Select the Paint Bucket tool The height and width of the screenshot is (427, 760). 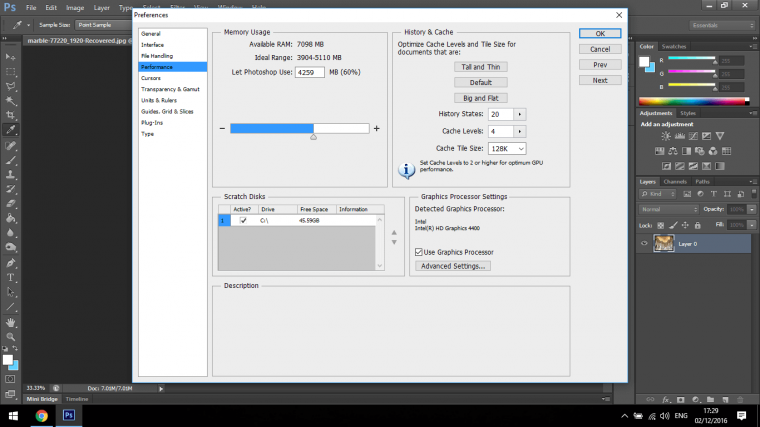coord(10,218)
